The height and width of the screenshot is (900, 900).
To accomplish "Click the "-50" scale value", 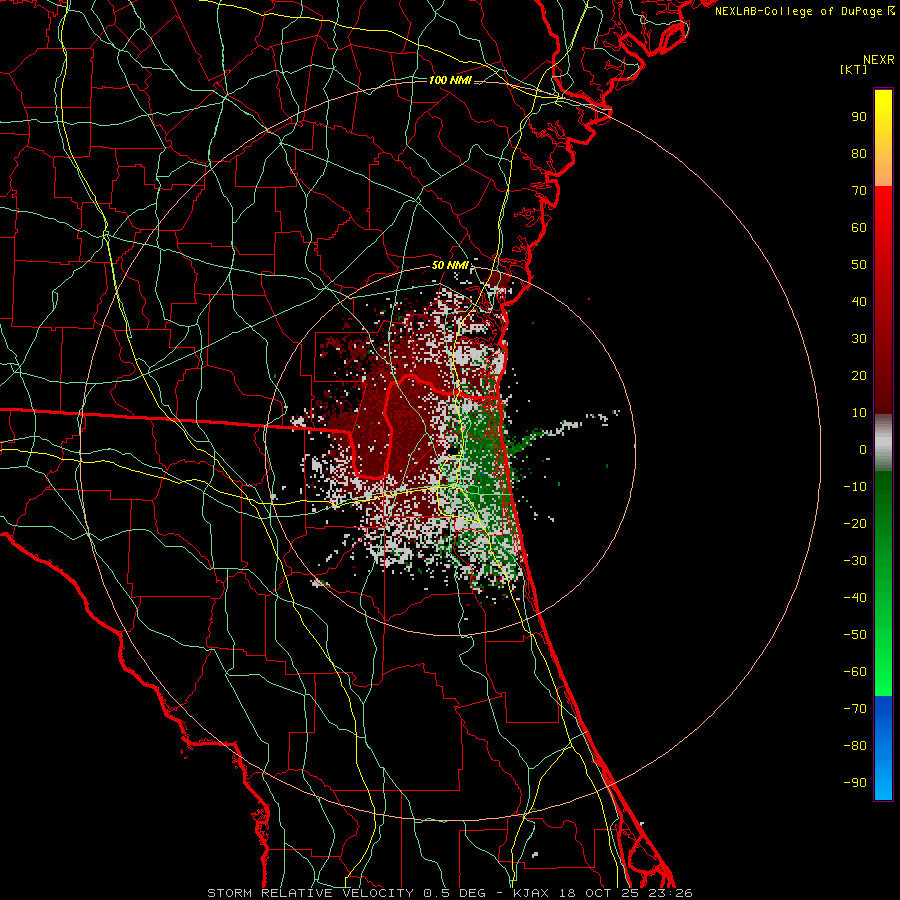I will click(x=855, y=635).
